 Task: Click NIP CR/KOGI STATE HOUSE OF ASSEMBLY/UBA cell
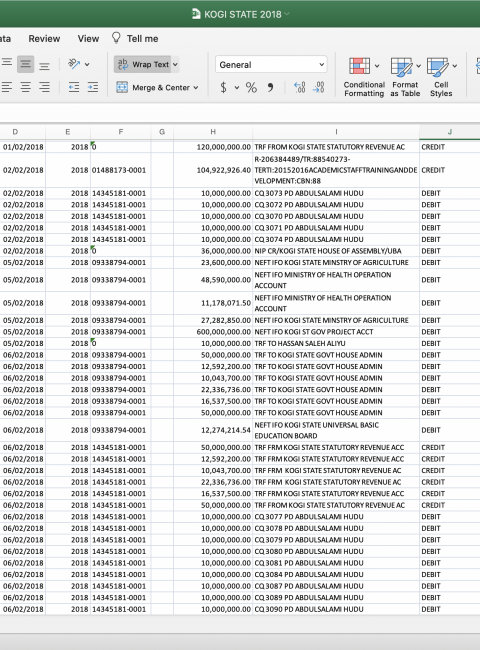click(336, 251)
